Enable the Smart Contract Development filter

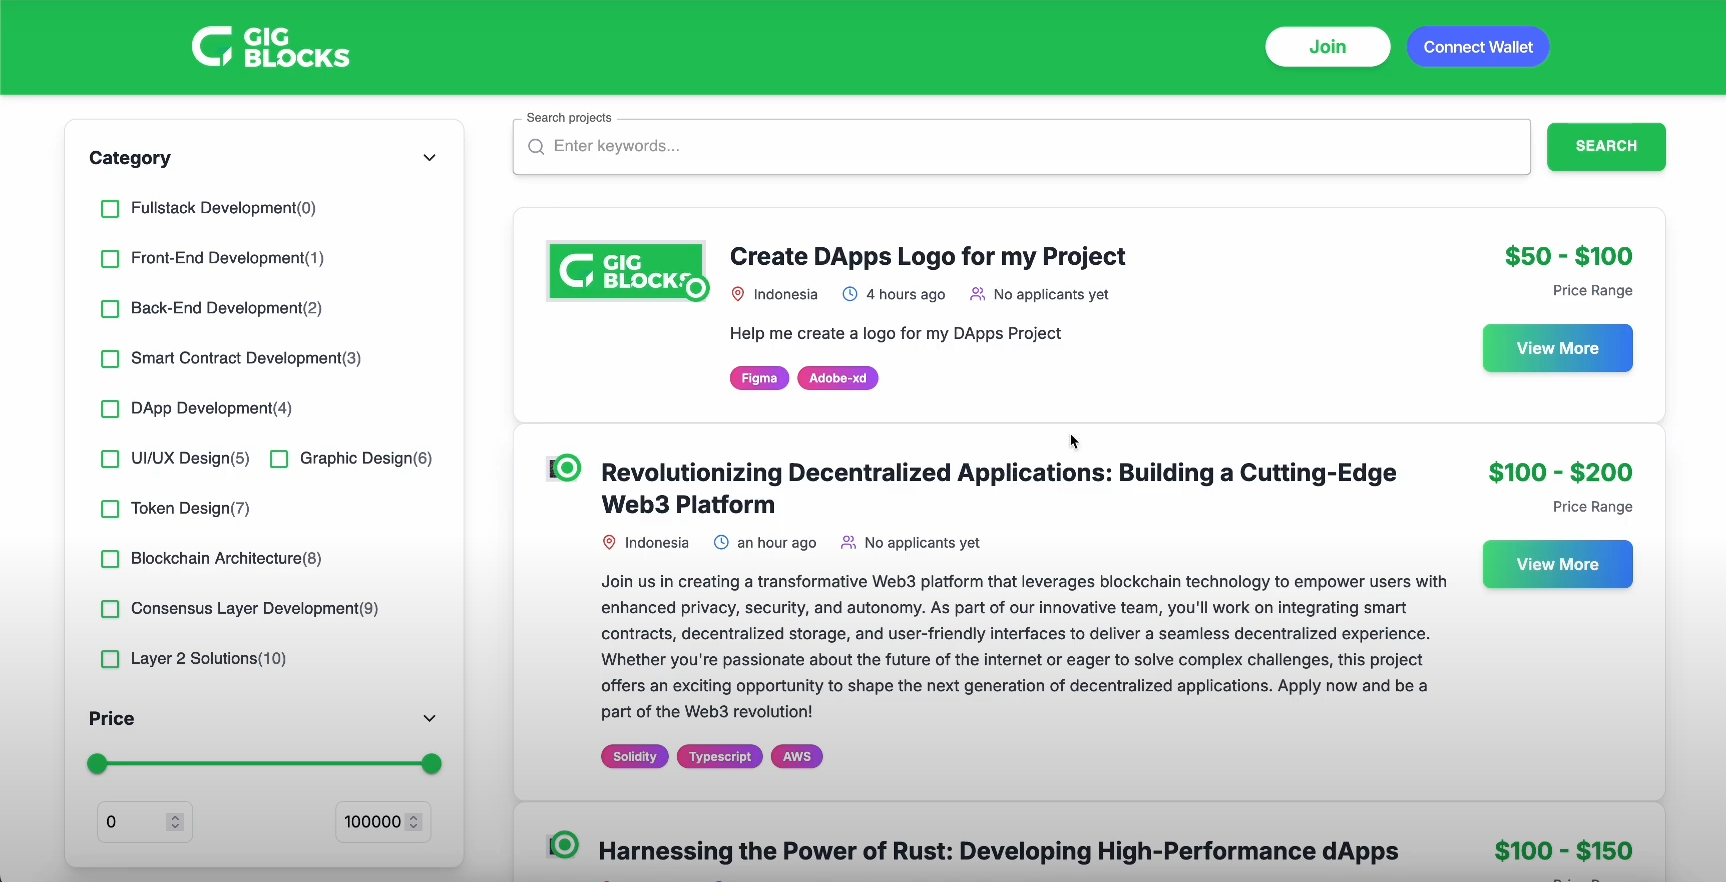tap(110, 359)
